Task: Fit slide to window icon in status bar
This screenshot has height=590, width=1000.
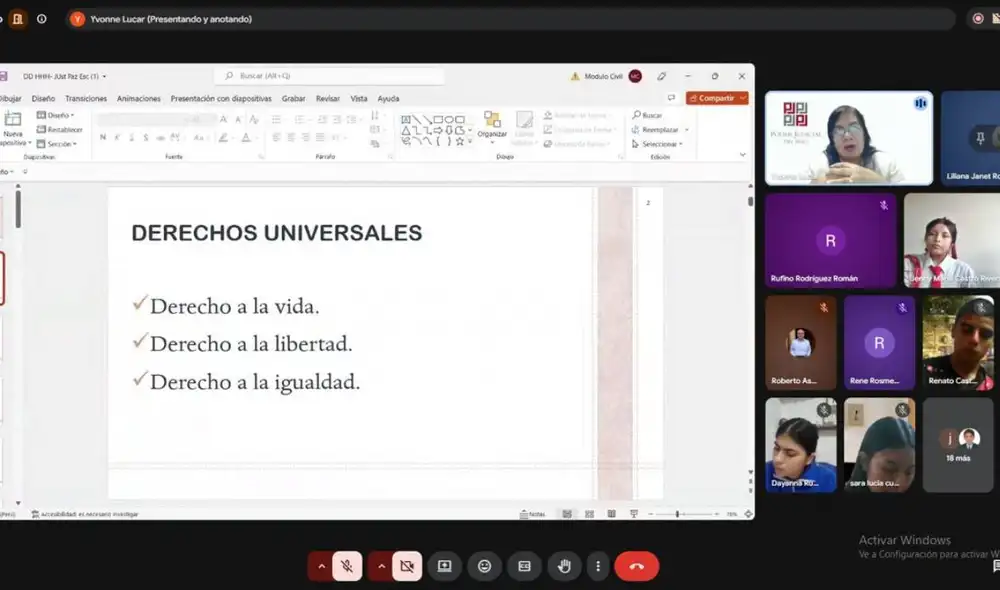Action: [748, 513]
